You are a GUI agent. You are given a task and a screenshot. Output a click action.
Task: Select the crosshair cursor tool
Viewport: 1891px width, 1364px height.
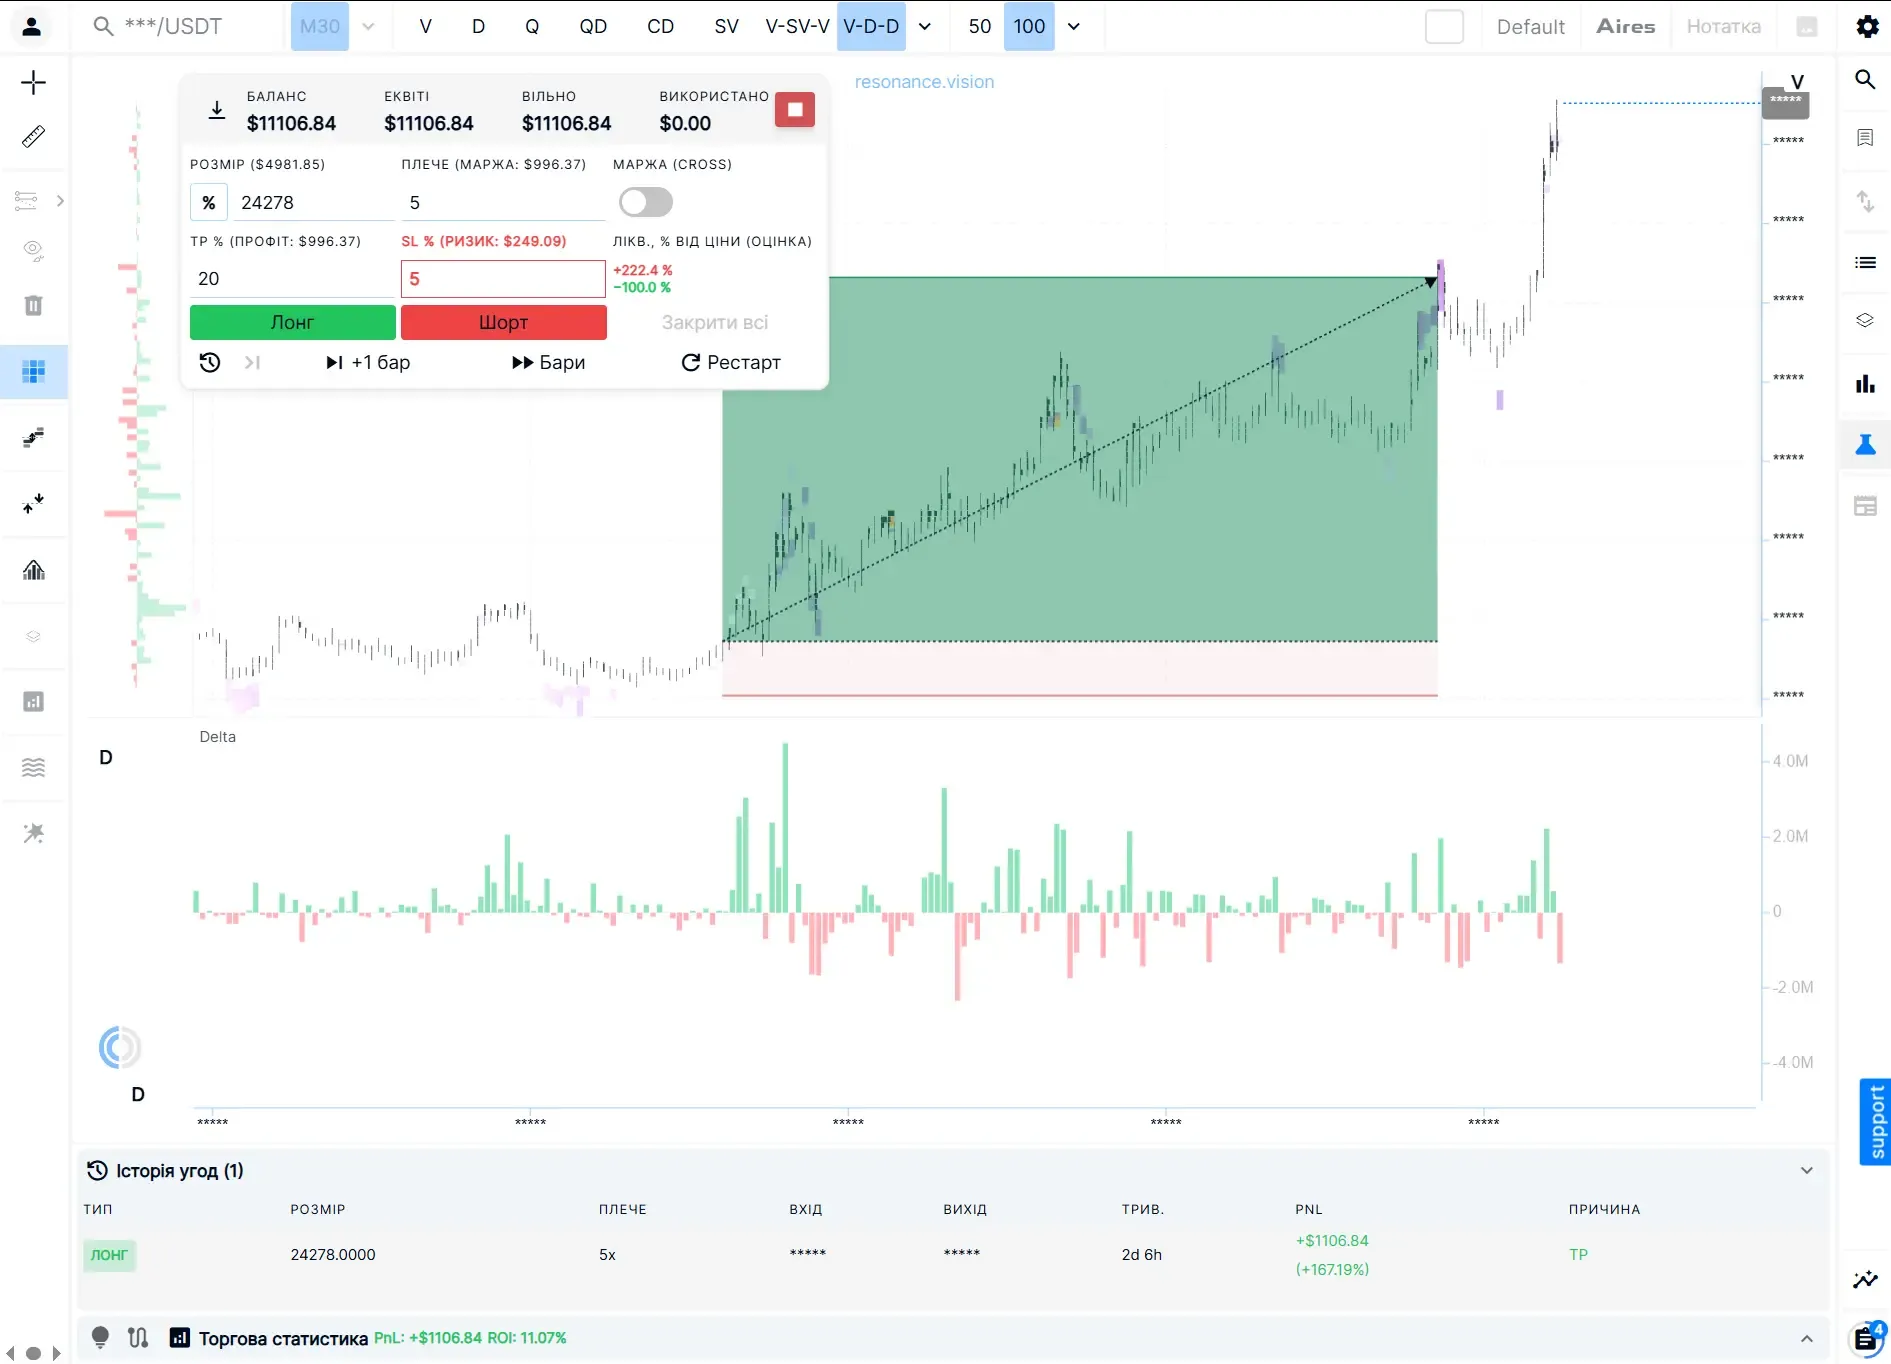point(33,82)
